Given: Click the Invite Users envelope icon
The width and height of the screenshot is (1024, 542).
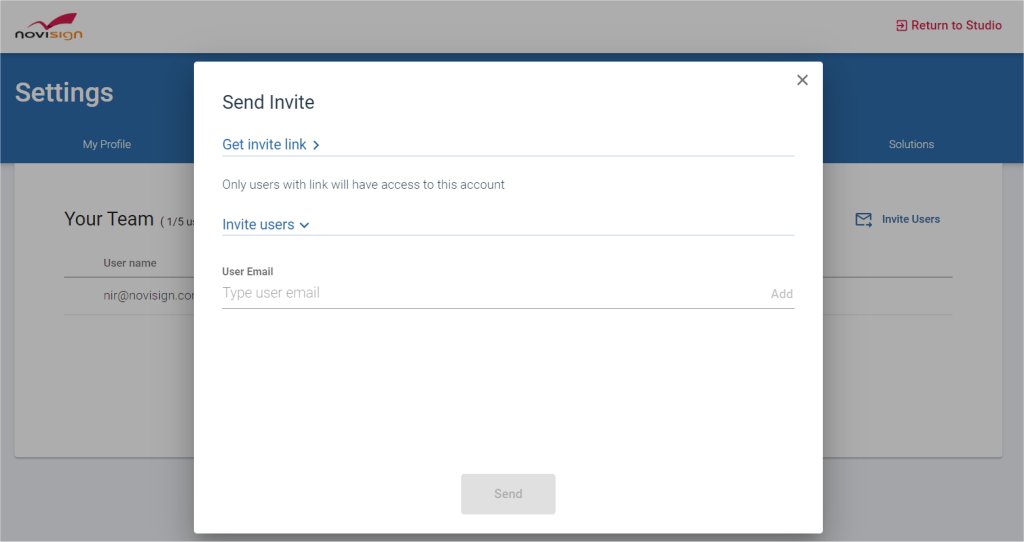Looking at the screenshot, I should pos(863,219).
